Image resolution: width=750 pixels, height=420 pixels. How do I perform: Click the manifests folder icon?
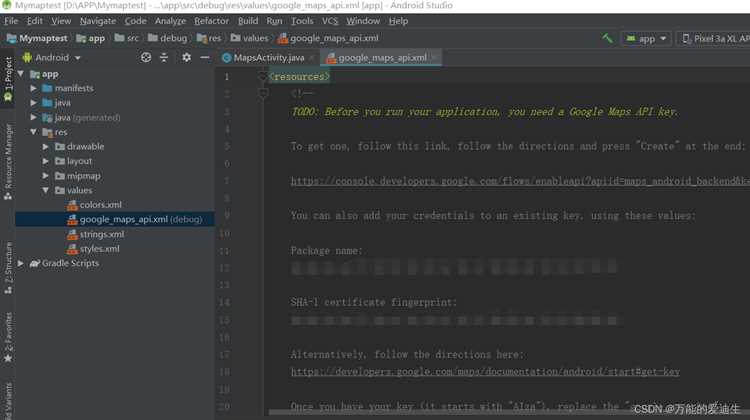coord(47,88)
